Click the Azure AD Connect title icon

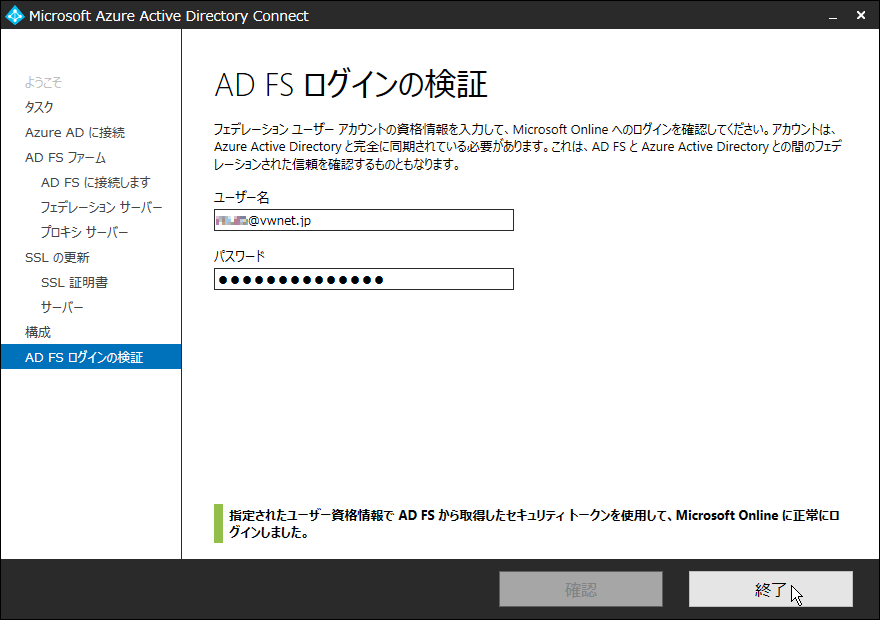tap(15, 15)
